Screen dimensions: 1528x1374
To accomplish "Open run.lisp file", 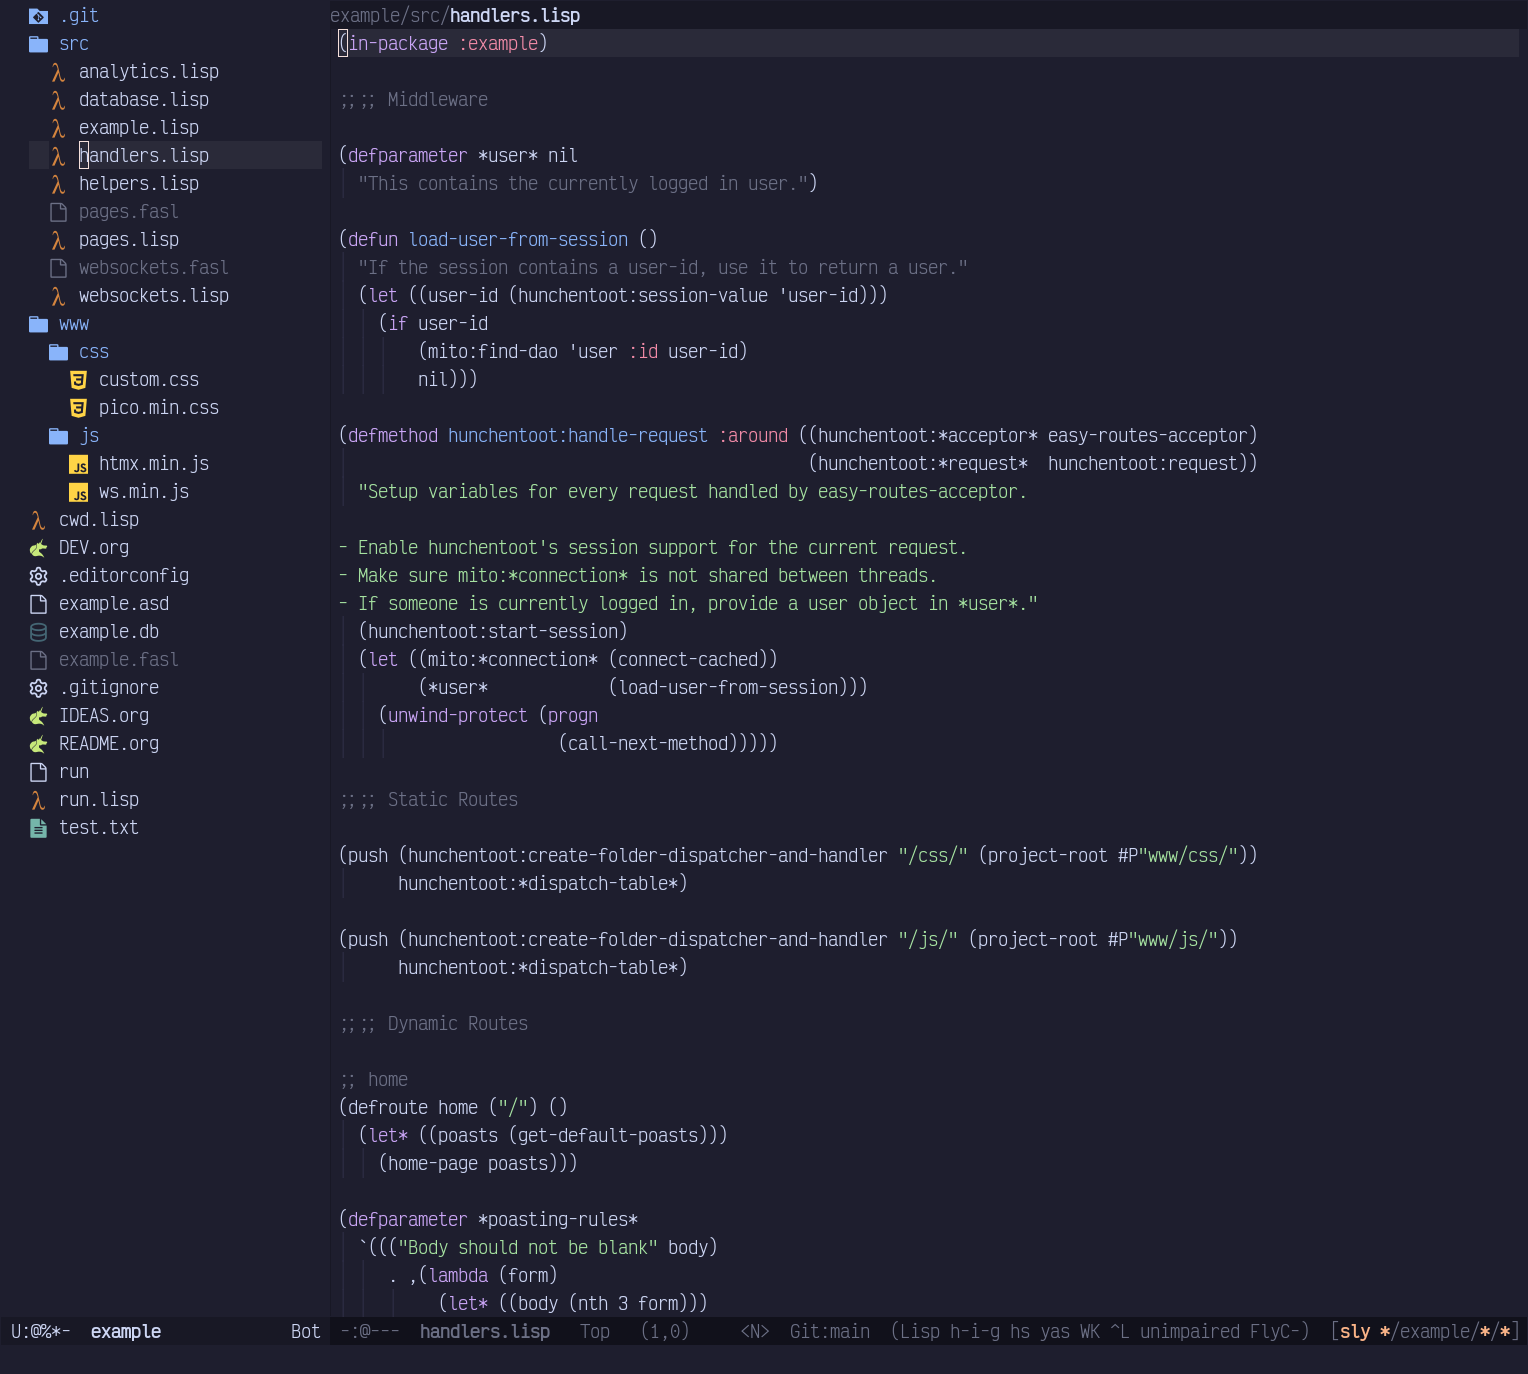I will coord(99,800).
